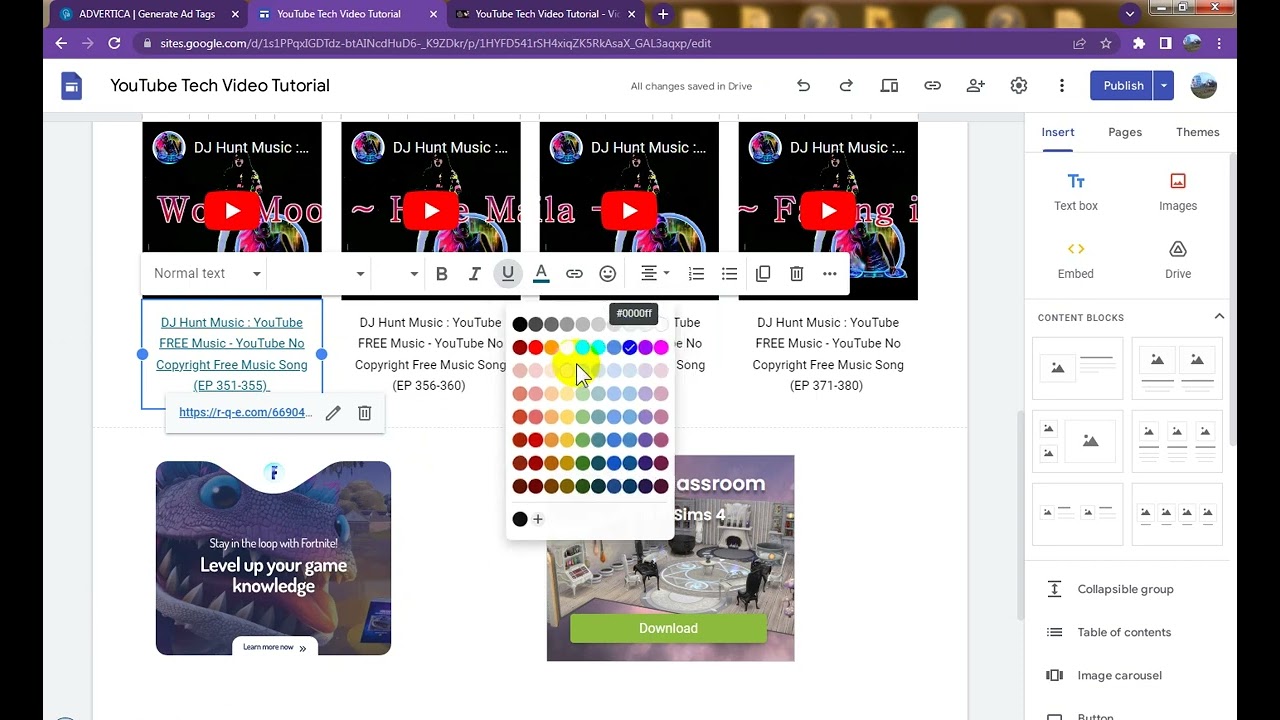Open the Normal text style dropdown
Image resolution: width=1280 pixels, height=720 pixels.
[x=207, y=274]
